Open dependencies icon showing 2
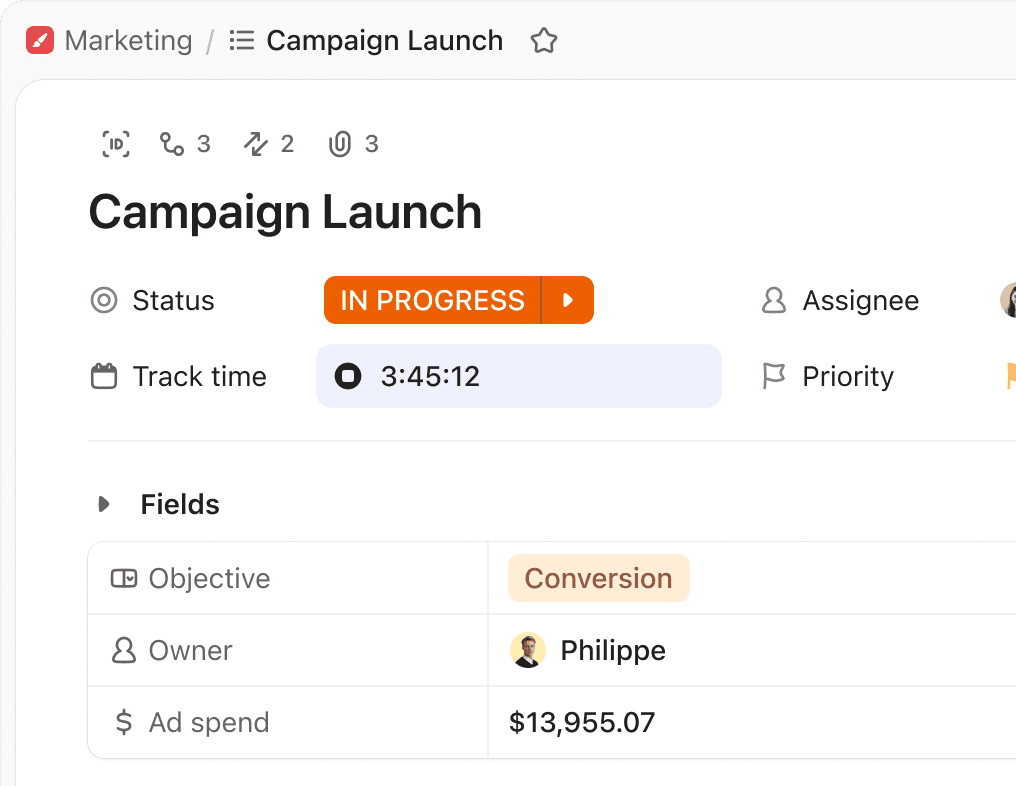 269,144
